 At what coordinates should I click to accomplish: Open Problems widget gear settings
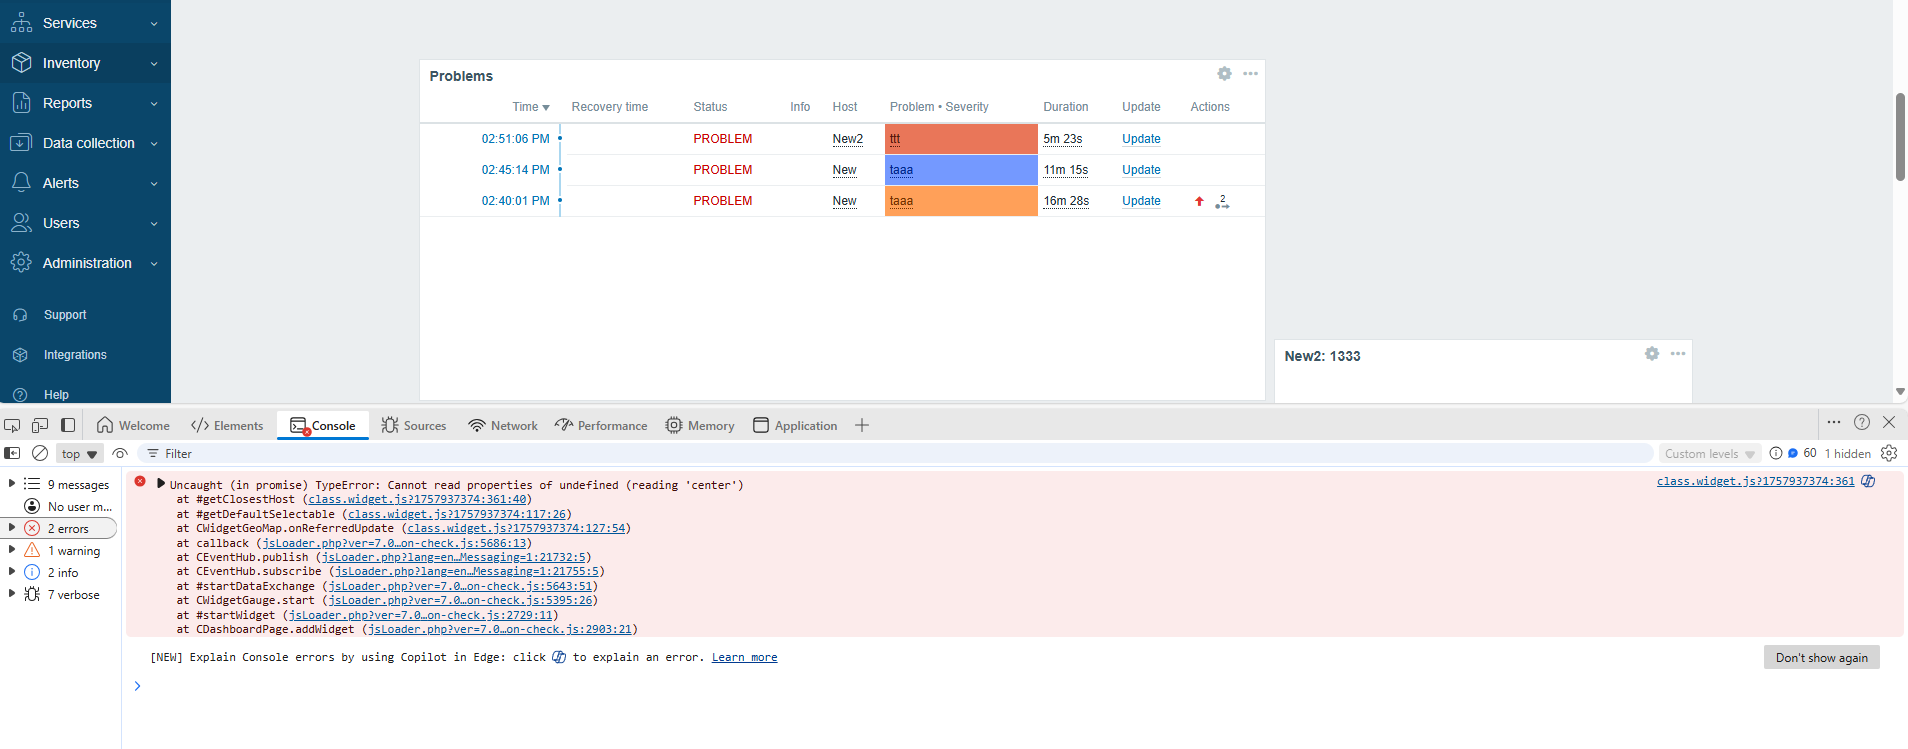click(1224, 74)
